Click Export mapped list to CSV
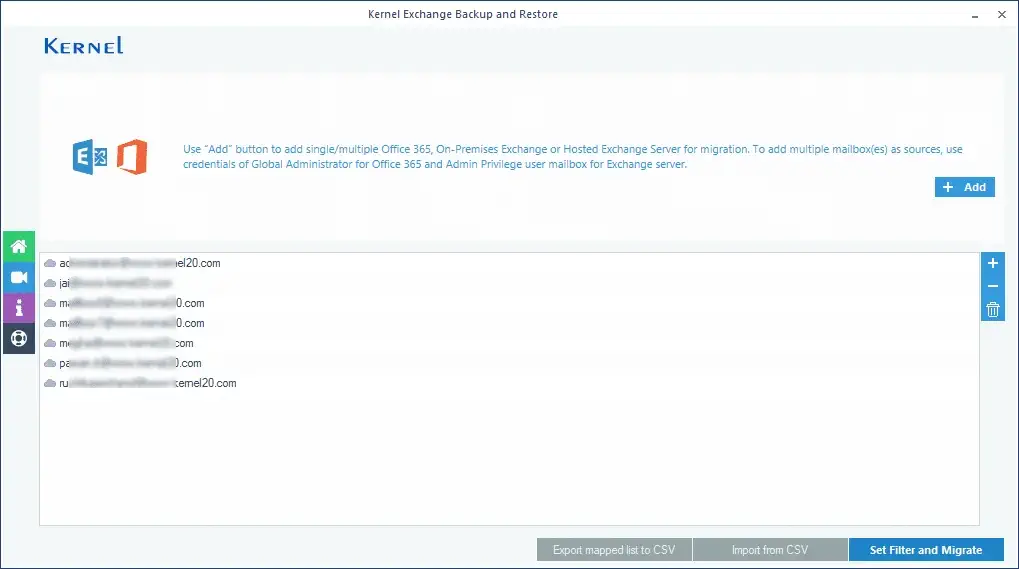 613,550
